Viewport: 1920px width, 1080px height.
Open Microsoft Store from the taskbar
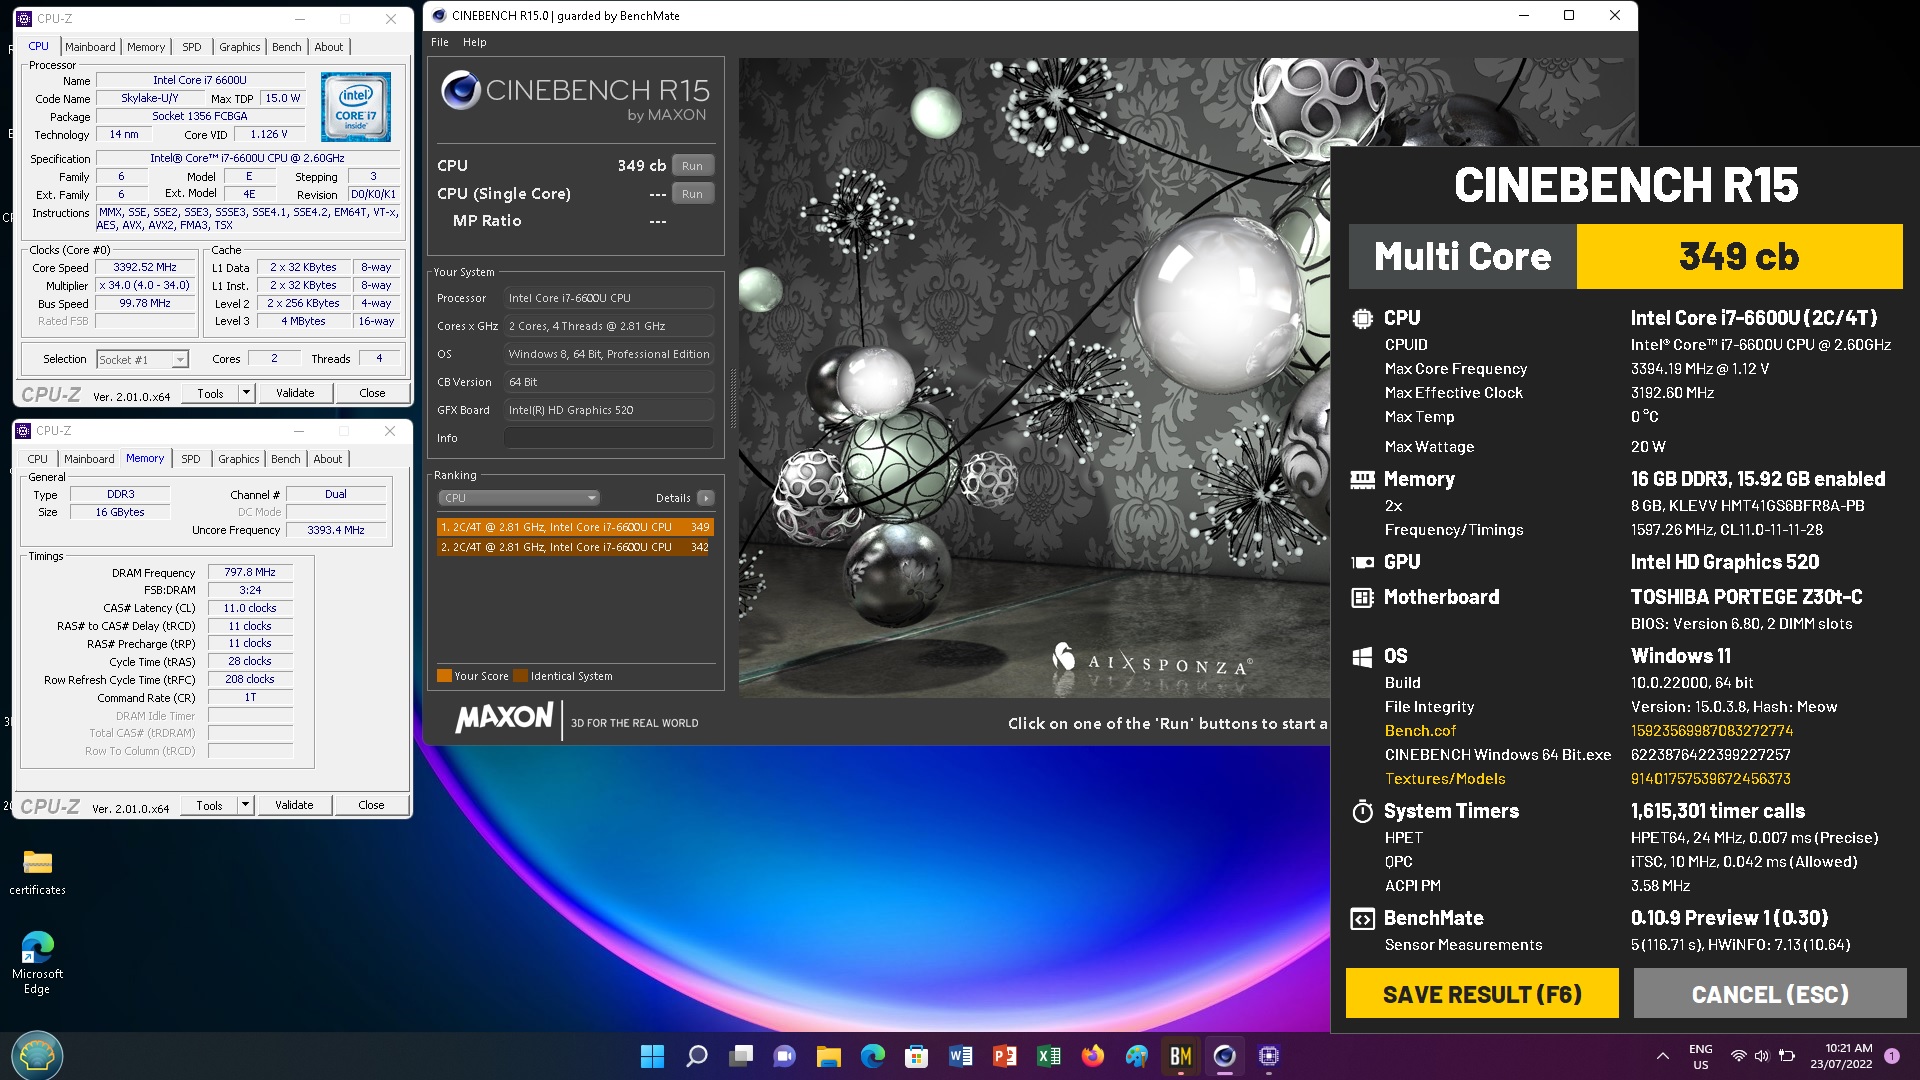point(916,1056)
